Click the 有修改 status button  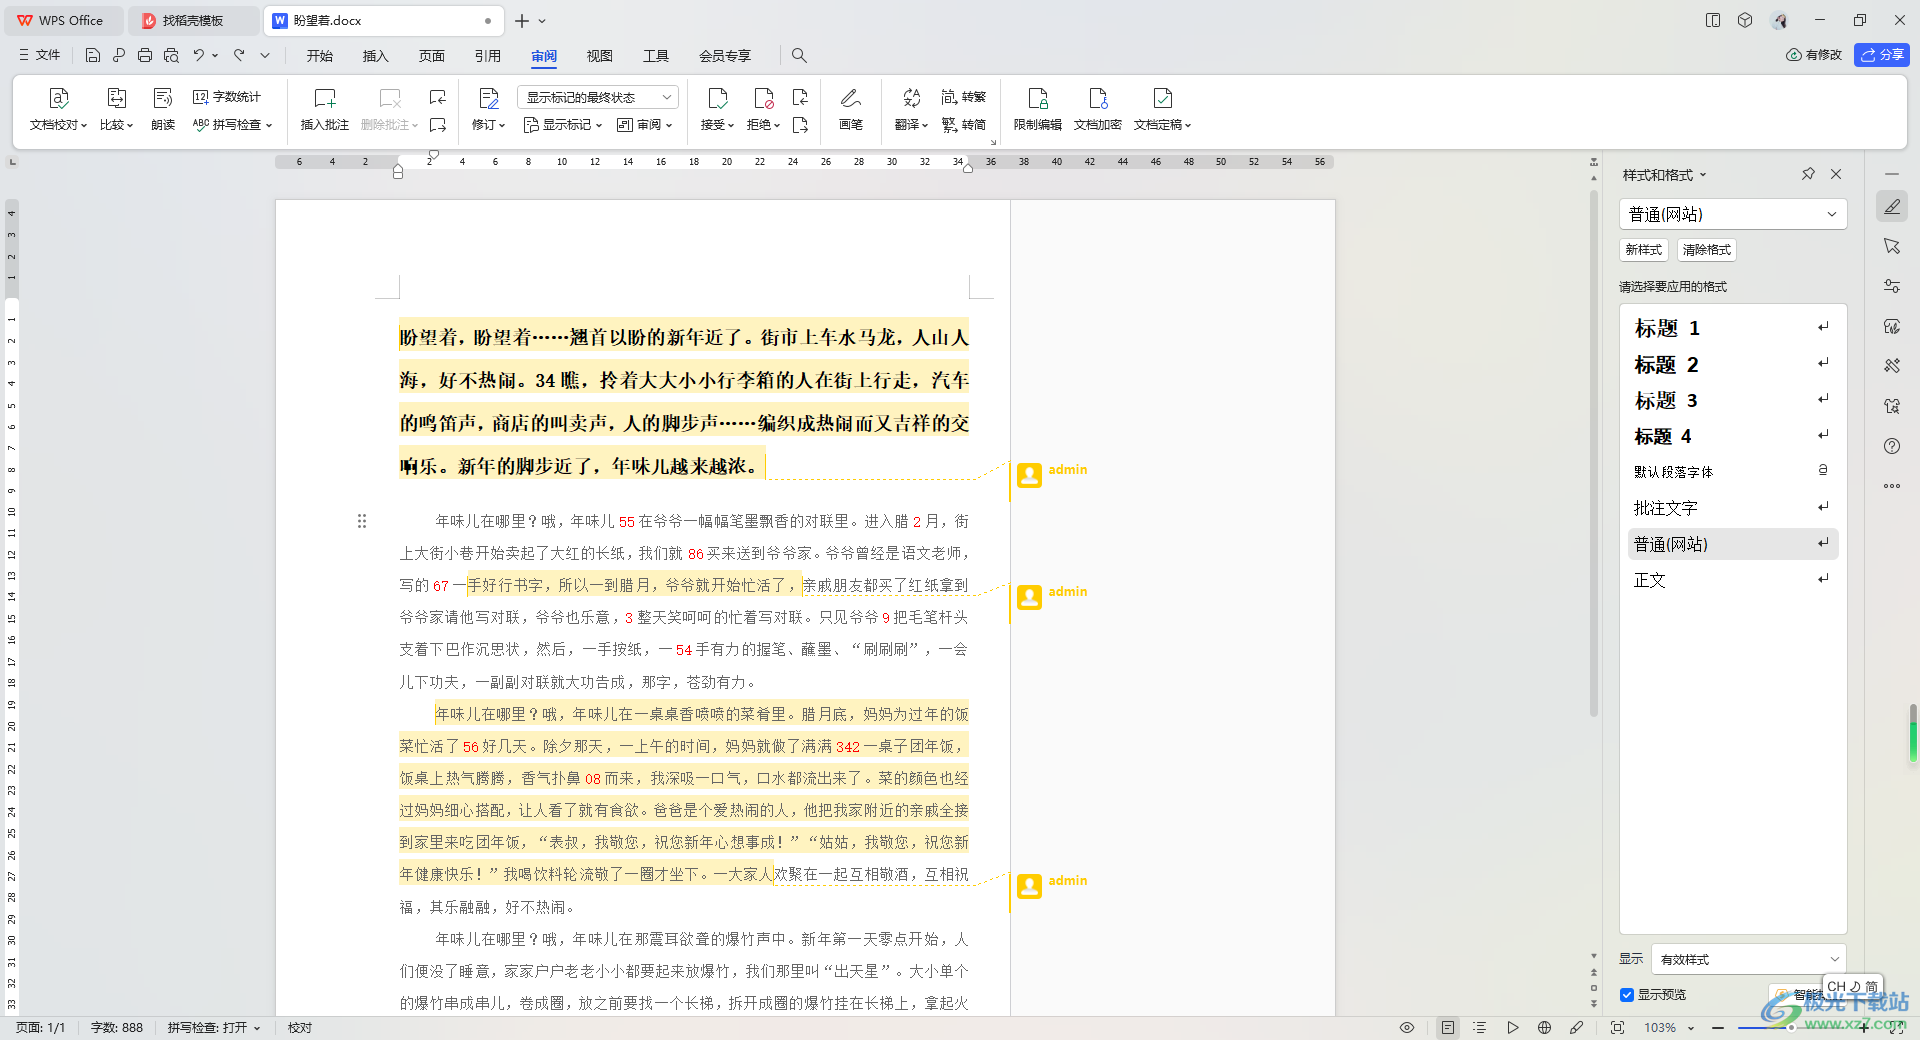[x=1814, y=55]
